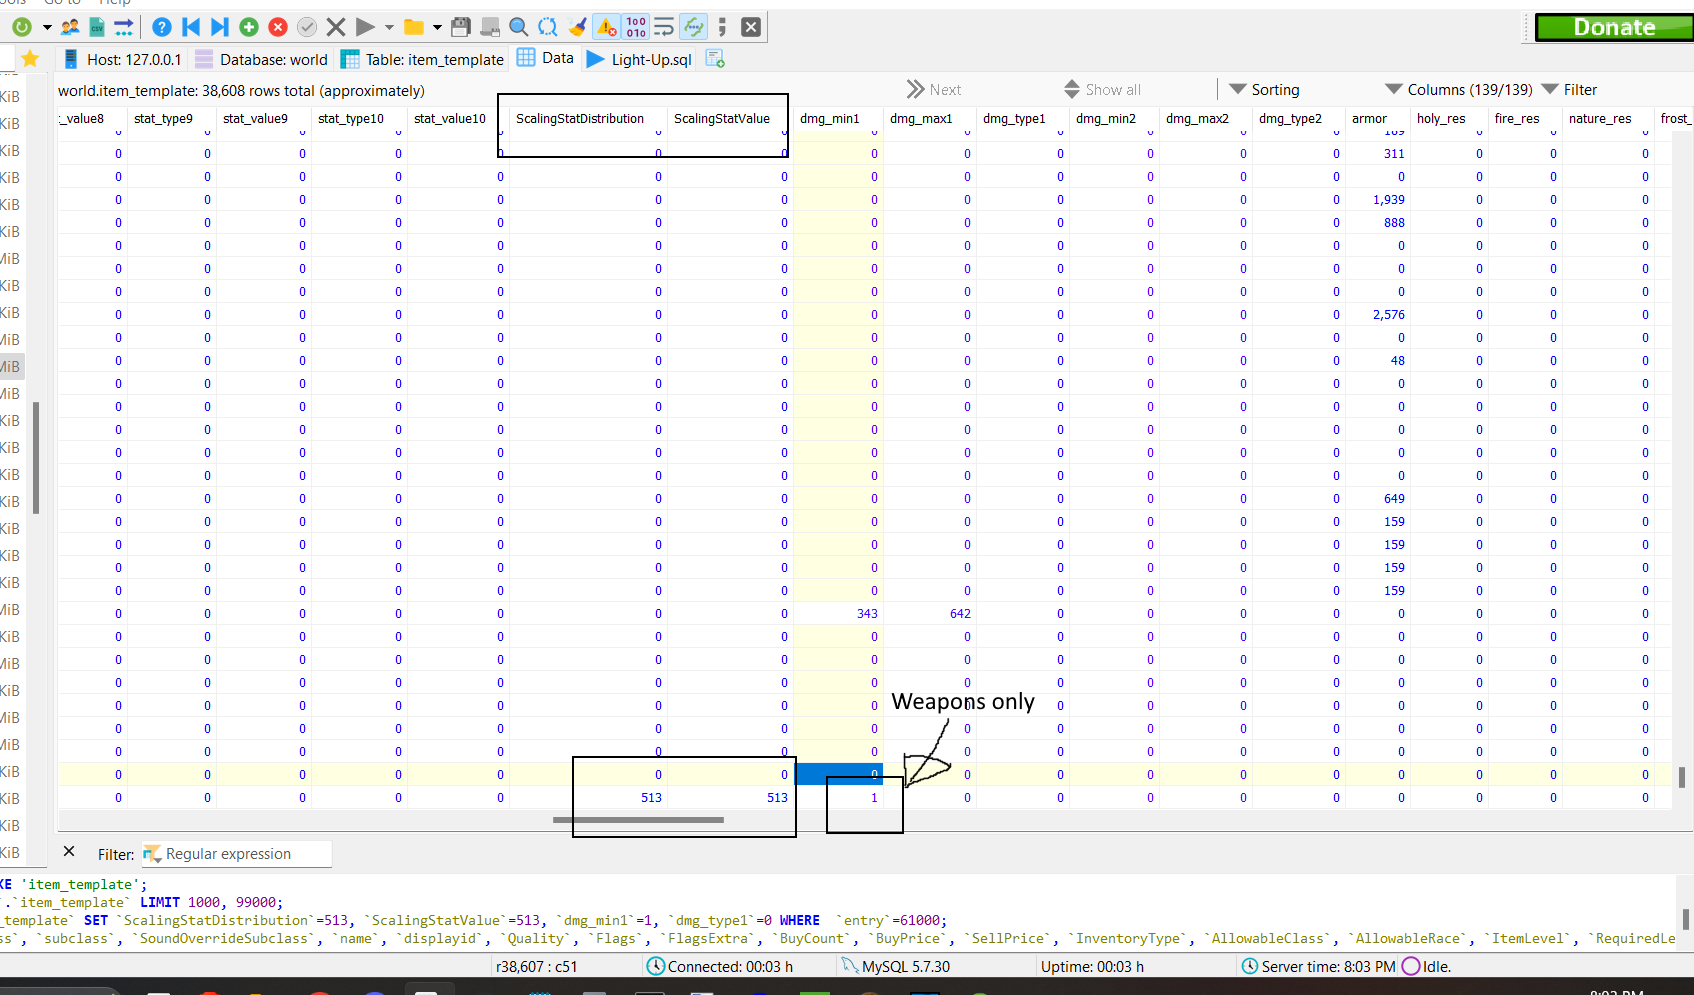
Task: Click the CSV export grid rows icon
Action: [x=97, y=27]
